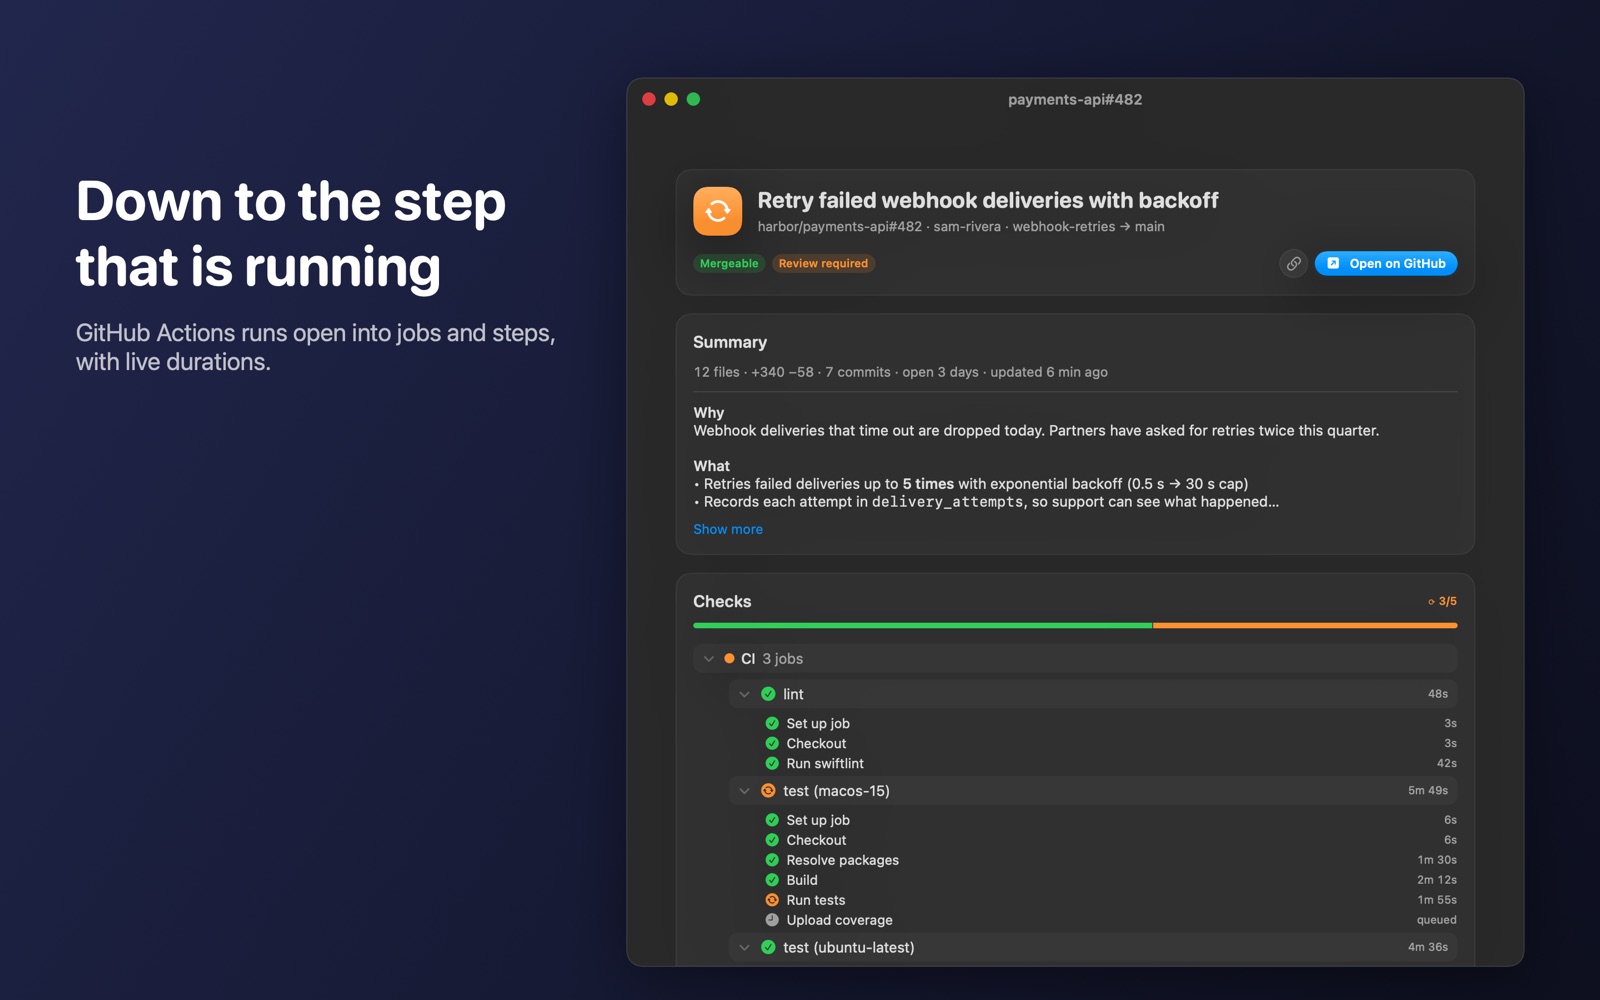Click the orange CI status dot
Viewport: 1600px width, 1000px height.
tap(729, 658)
